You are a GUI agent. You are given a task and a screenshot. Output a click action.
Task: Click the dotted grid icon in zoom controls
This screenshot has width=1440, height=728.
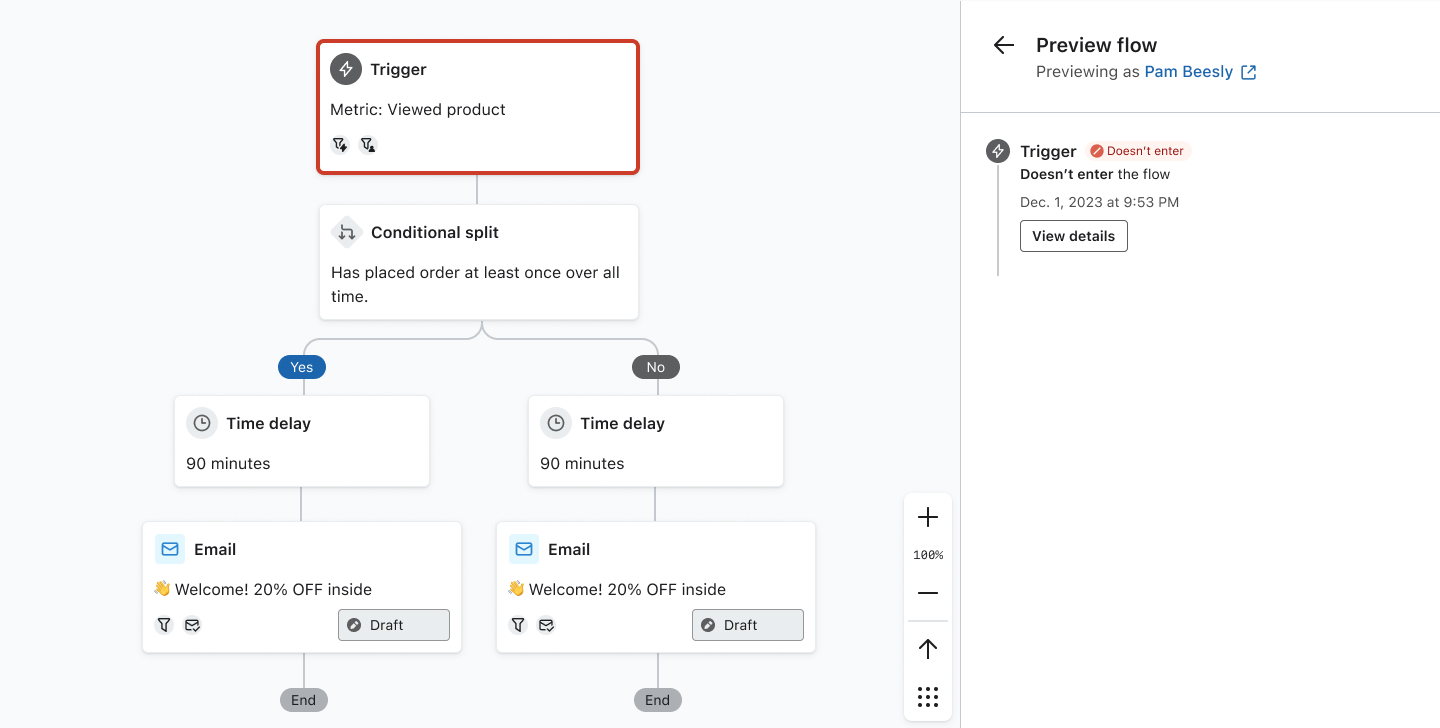928,697
